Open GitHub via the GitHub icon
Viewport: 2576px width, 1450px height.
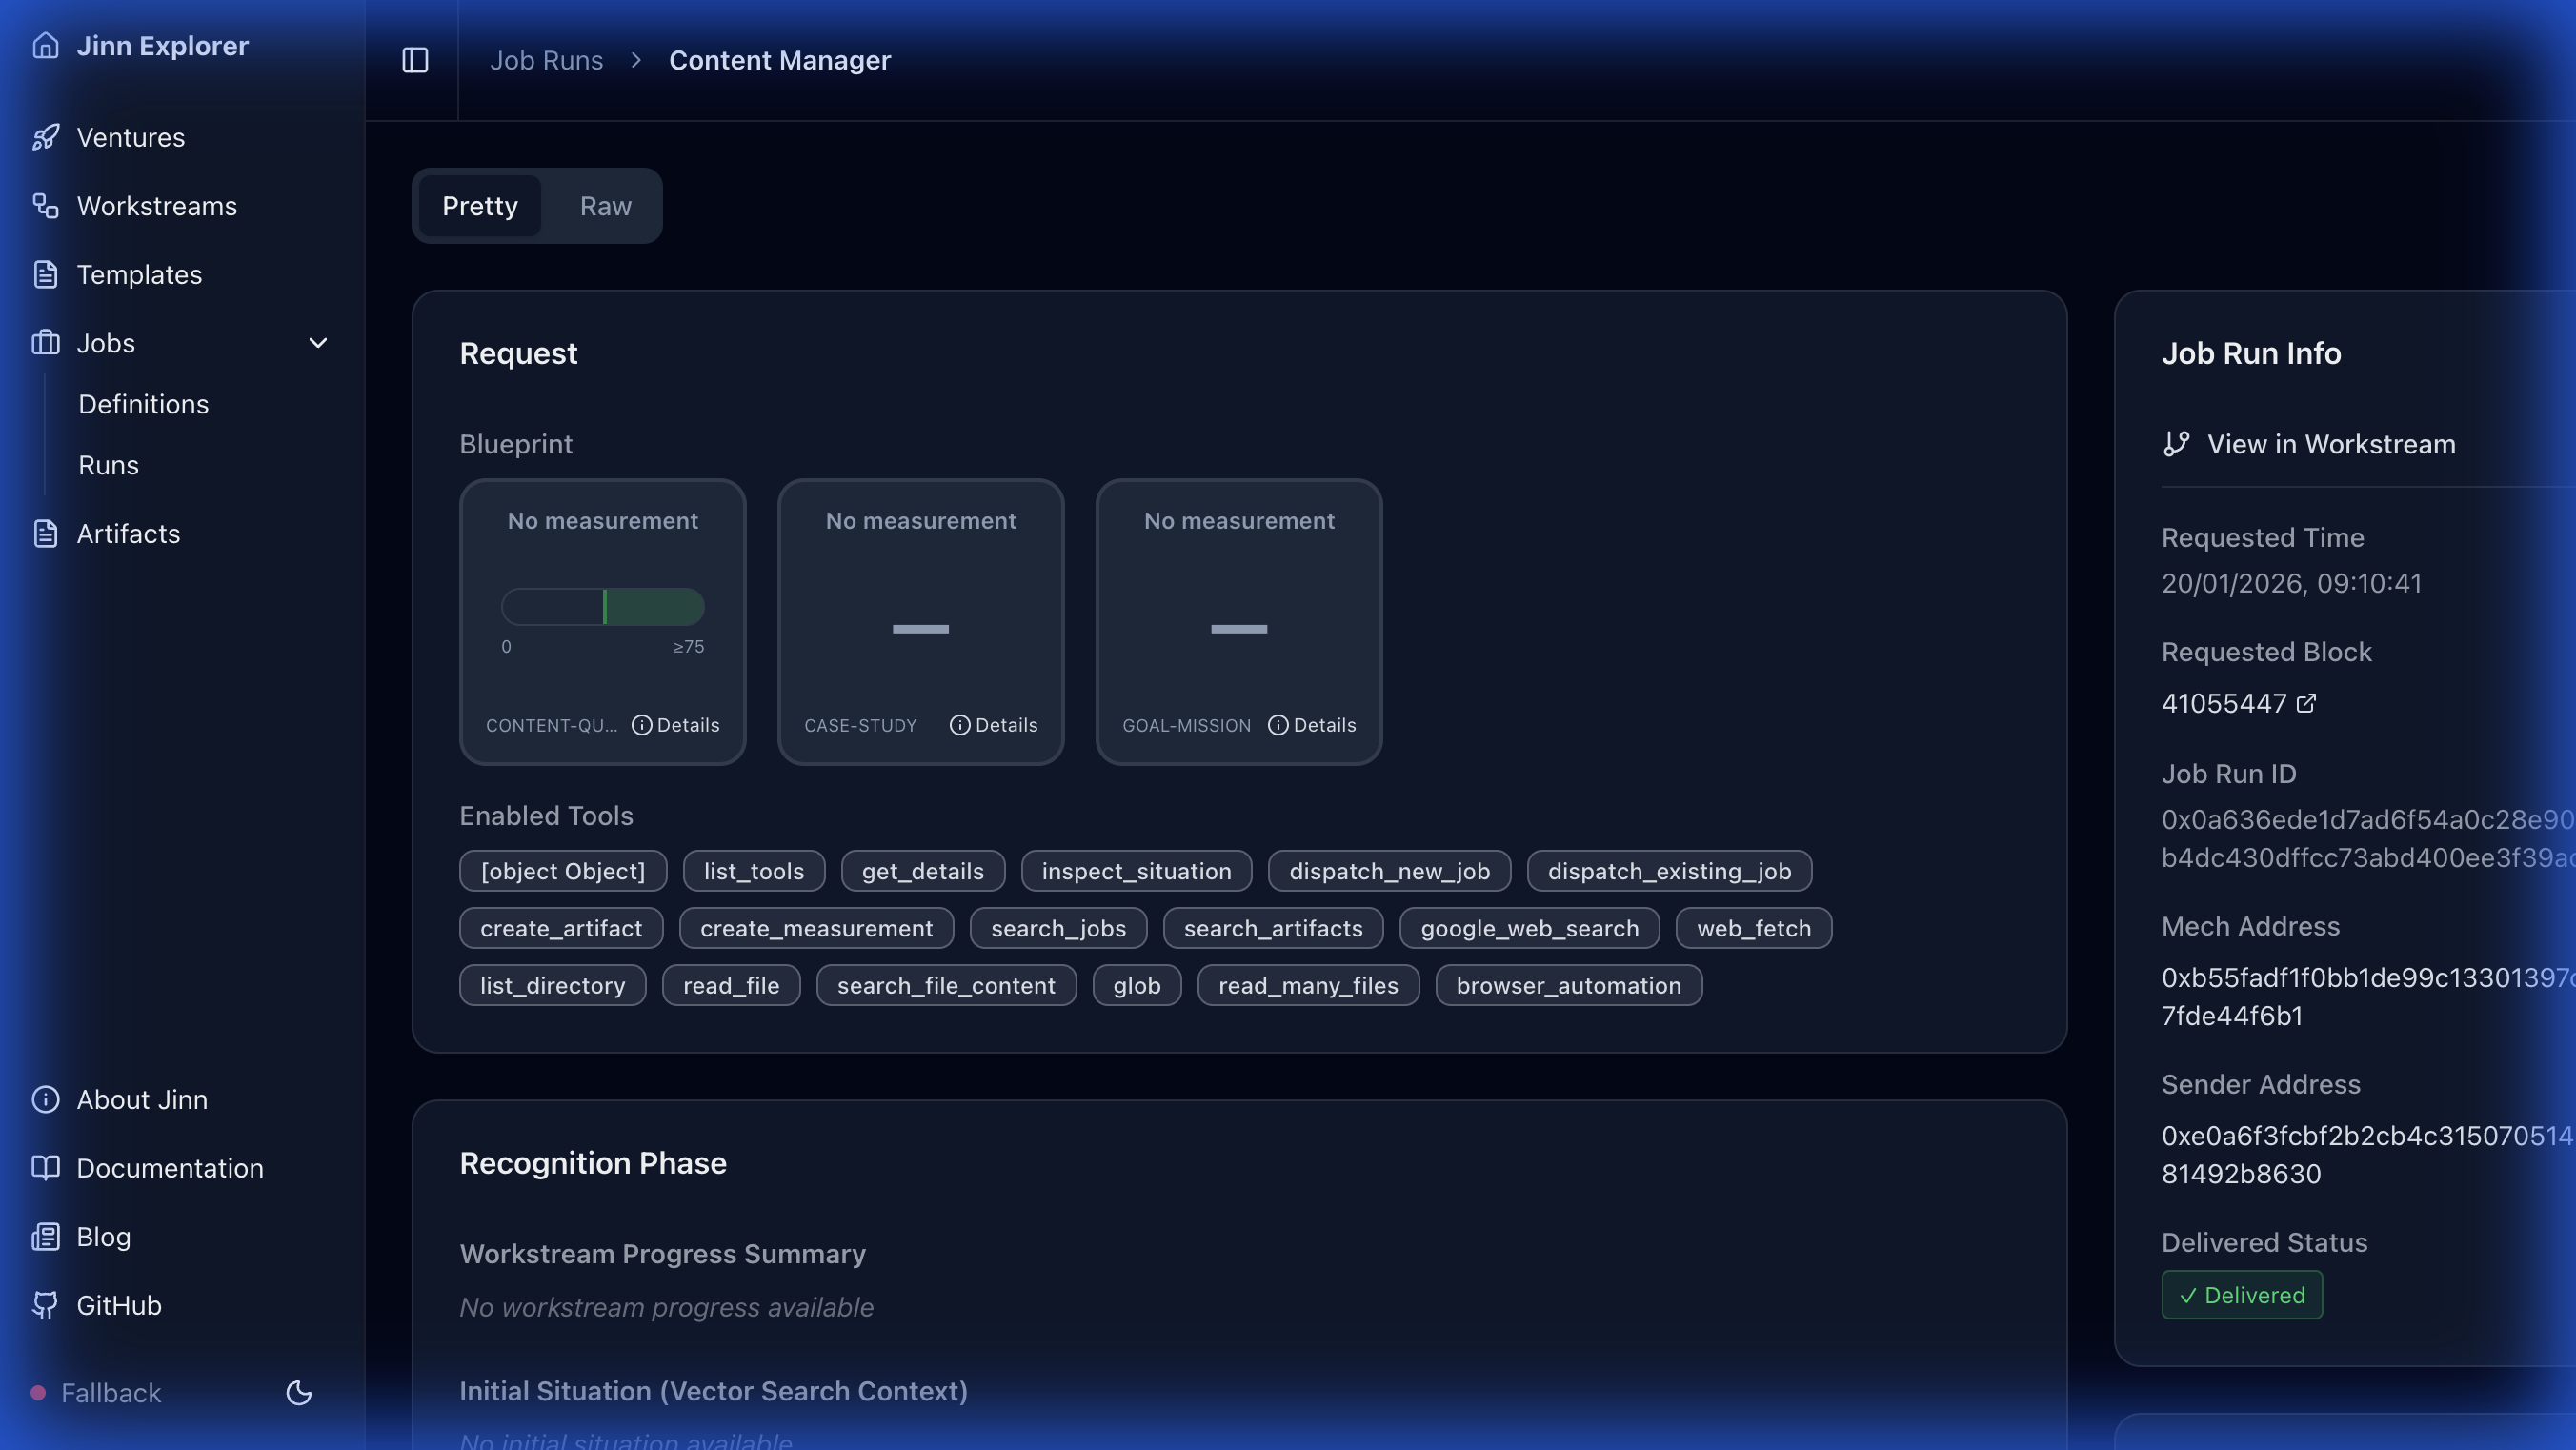(x=45, y=1305)
